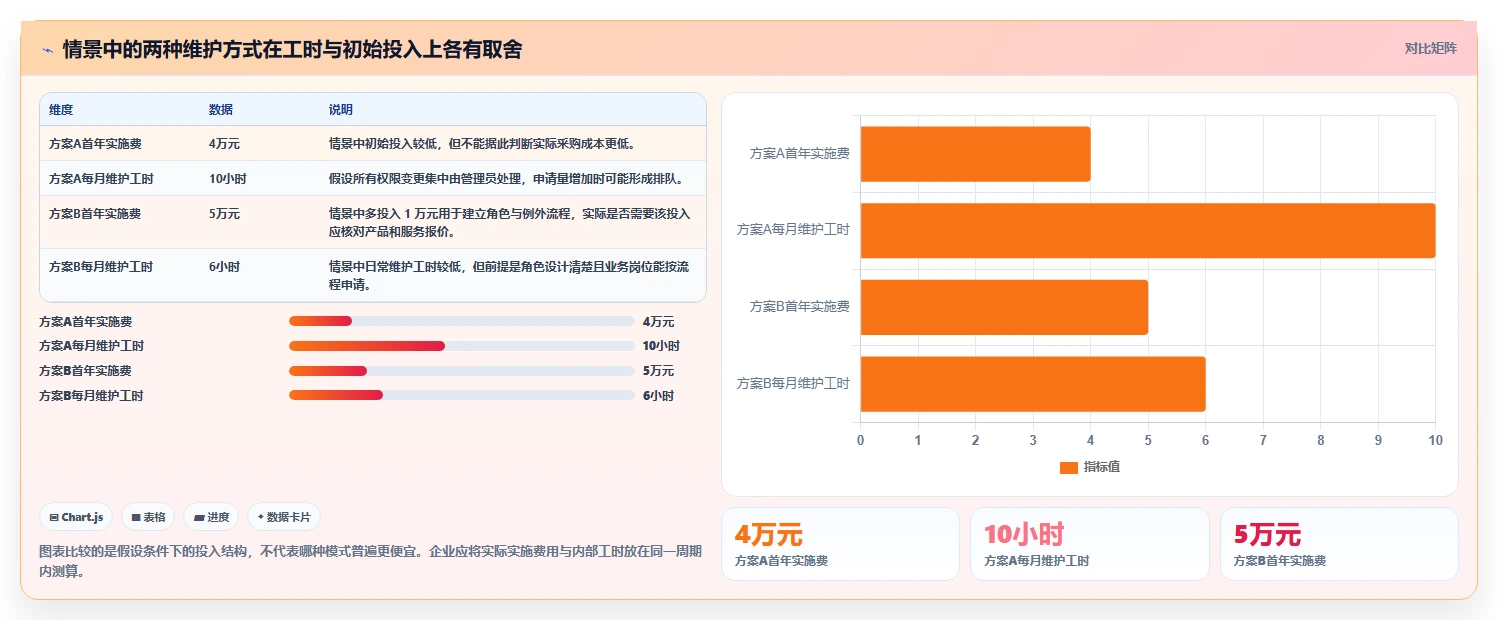The image size is (1498, 620).
Task: Click the 维度 column header
Action: click(x=61, y=109)
